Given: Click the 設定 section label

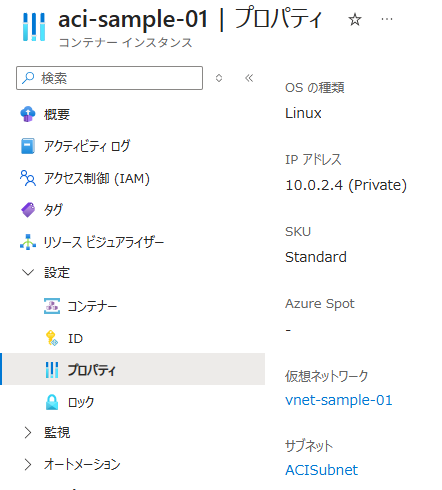Looking at the screenshot, I should pyautogui.click(x=57, y=272).
